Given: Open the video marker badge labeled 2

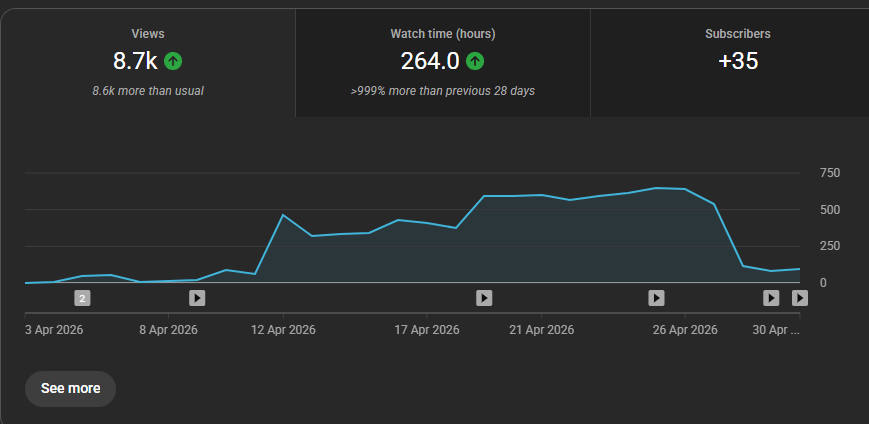Looking at the screenshot, I should pos(83,299).
